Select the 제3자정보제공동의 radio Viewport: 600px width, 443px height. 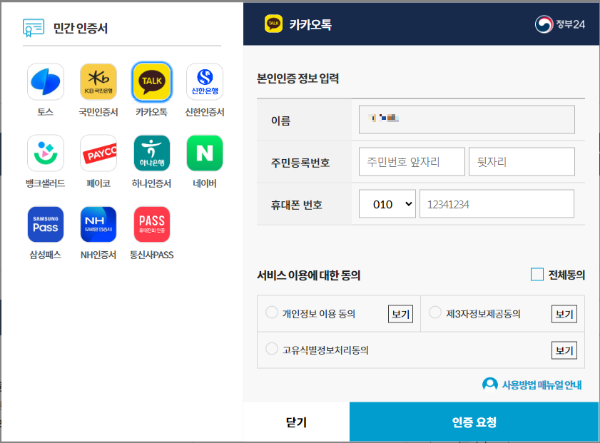(435, 313)
